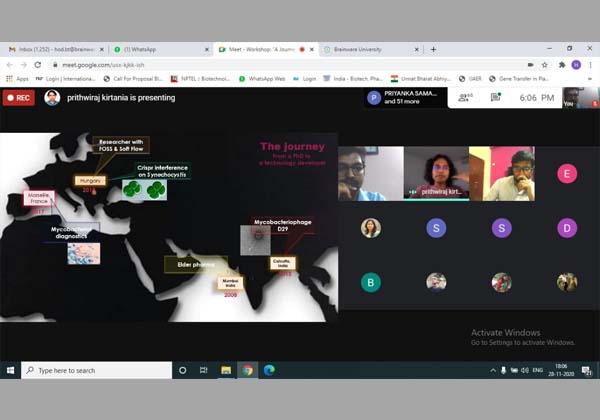Show hidden system tray icons
The image size is (600, 420).
[x=492, y=370]
